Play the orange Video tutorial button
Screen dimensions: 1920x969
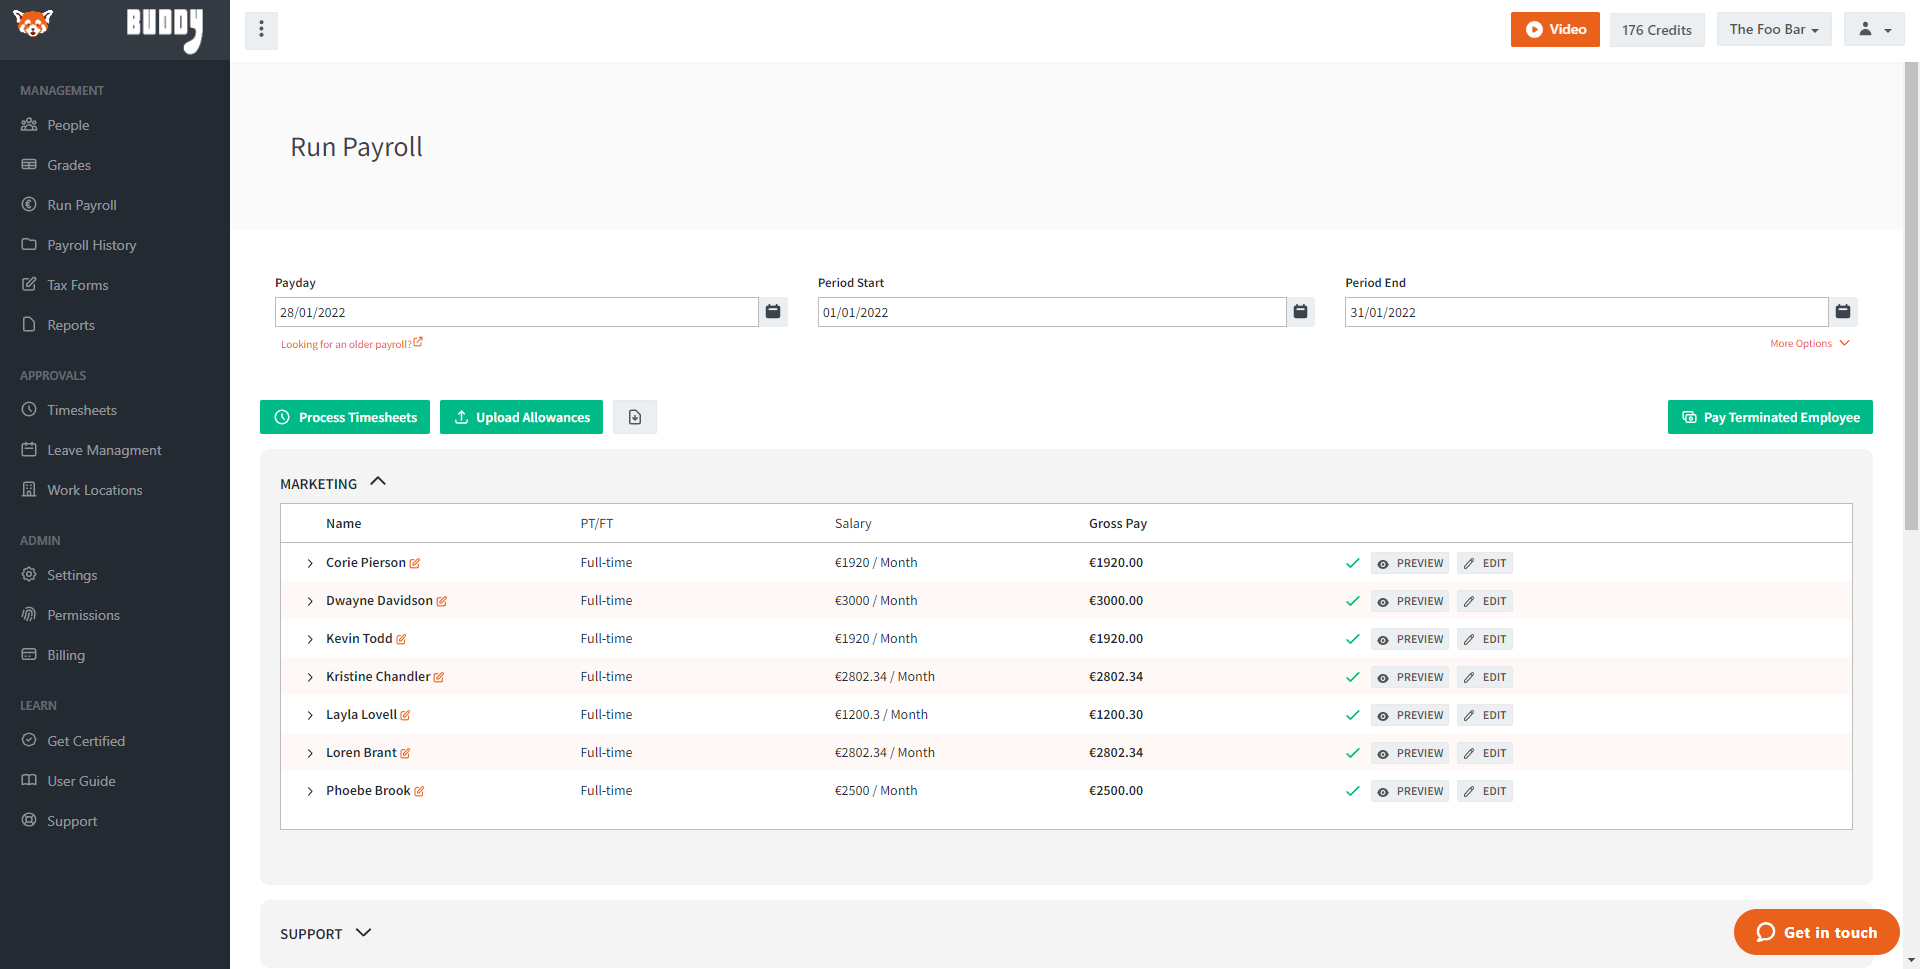point(1555,29)
